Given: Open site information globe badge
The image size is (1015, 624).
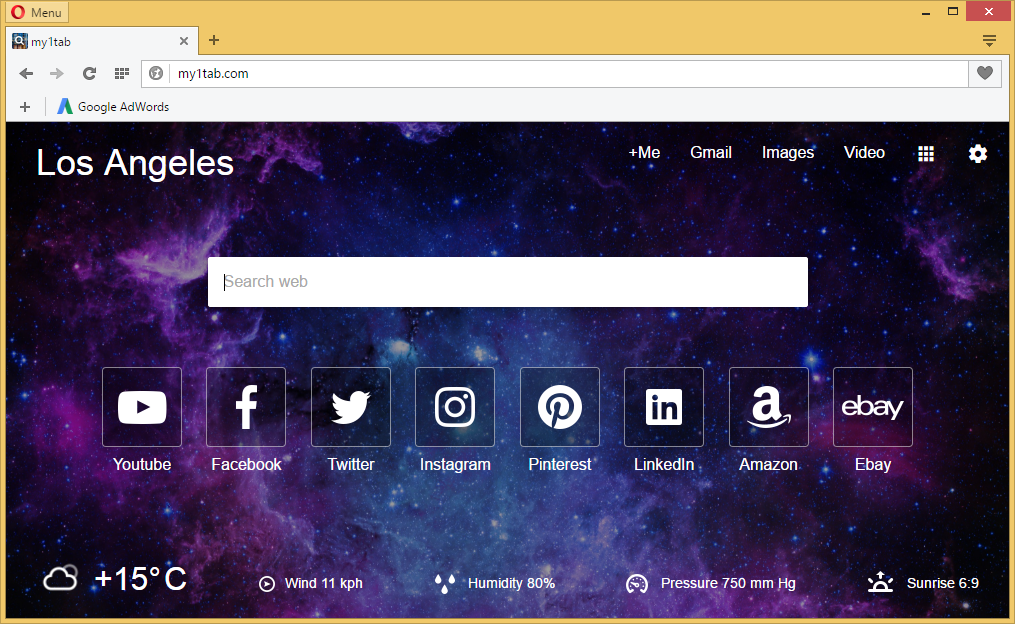Looking at the screenshot, I should (156, 74).
